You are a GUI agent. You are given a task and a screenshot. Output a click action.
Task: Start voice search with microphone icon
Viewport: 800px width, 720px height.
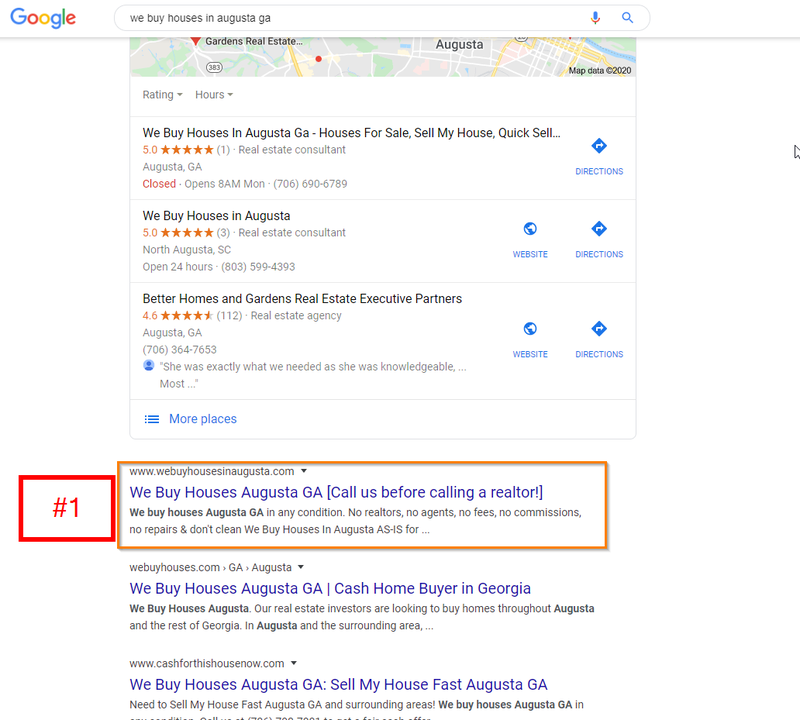(595, 18)
